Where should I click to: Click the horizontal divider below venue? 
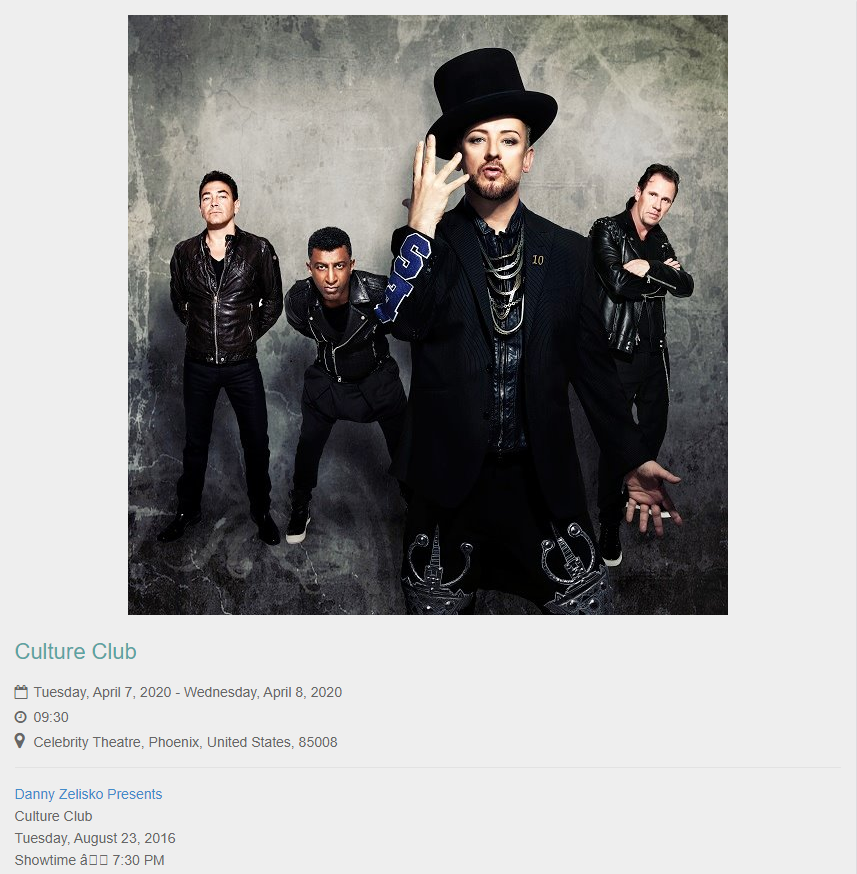428,768
